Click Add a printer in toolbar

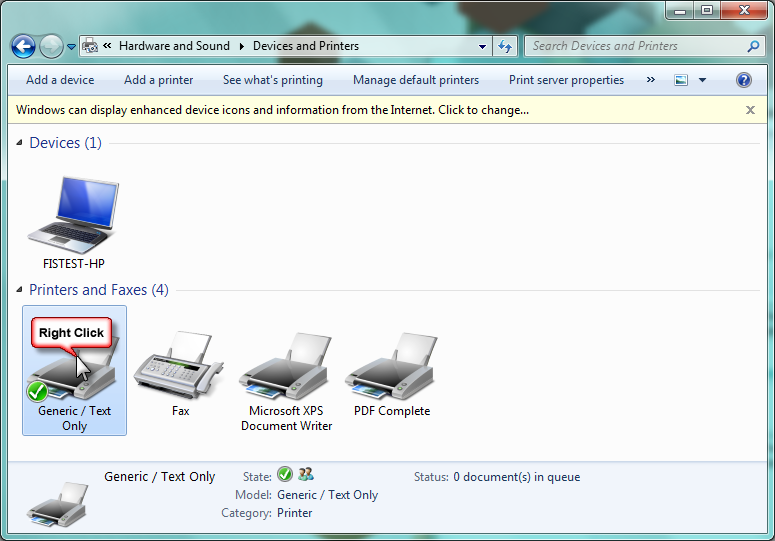(159, 80)
